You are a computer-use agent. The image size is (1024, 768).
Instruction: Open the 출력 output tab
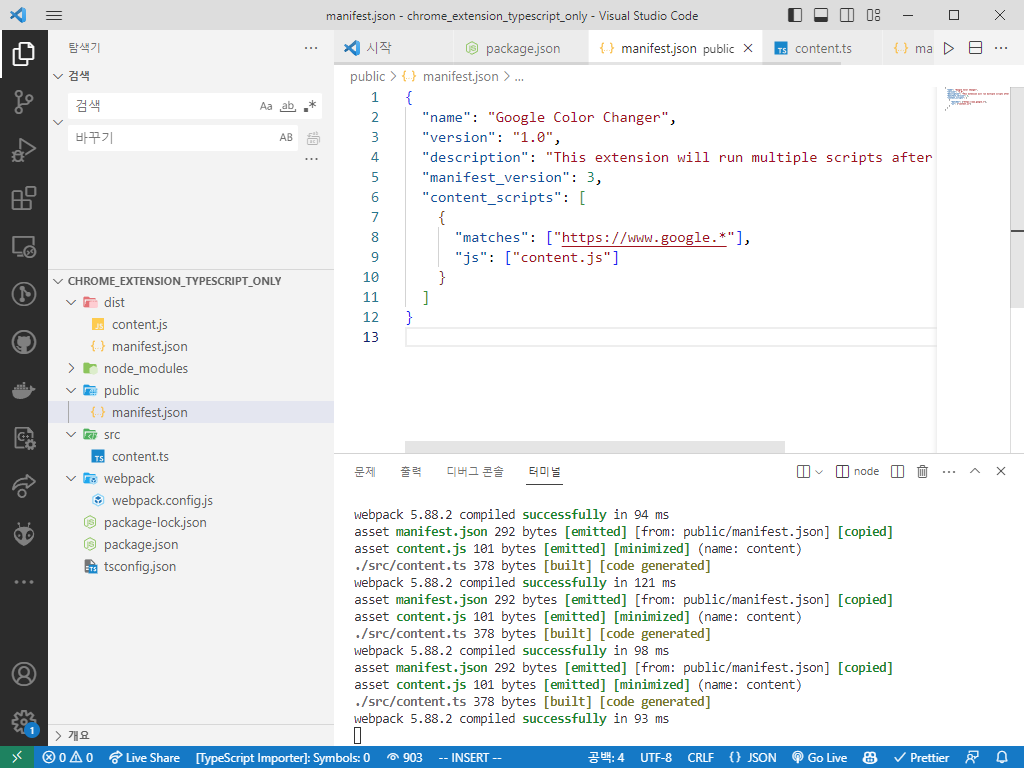coord(411,472)
